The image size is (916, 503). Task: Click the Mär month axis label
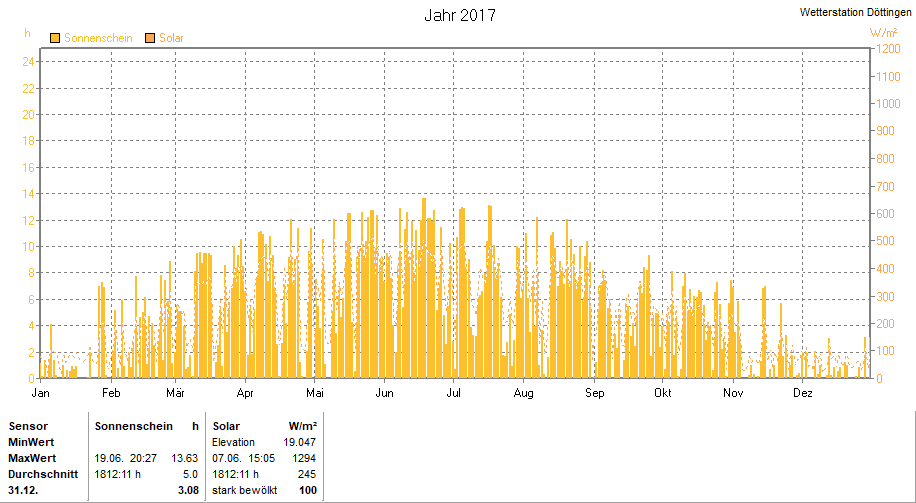175,393
